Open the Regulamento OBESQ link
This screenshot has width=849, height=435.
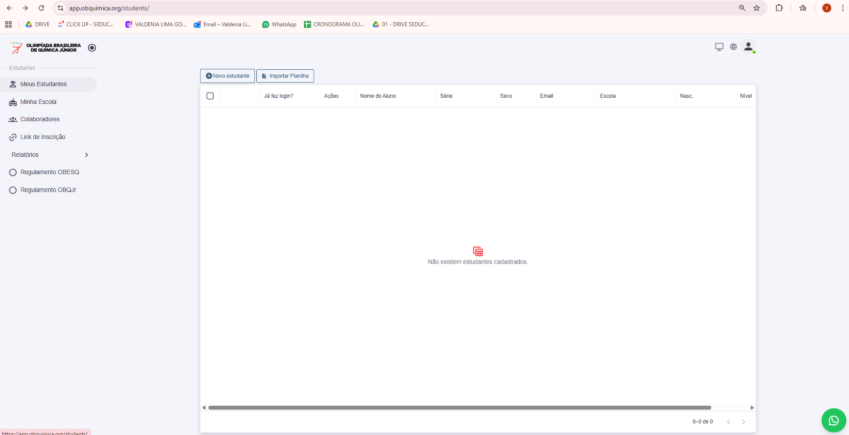(x=49, y=172)
